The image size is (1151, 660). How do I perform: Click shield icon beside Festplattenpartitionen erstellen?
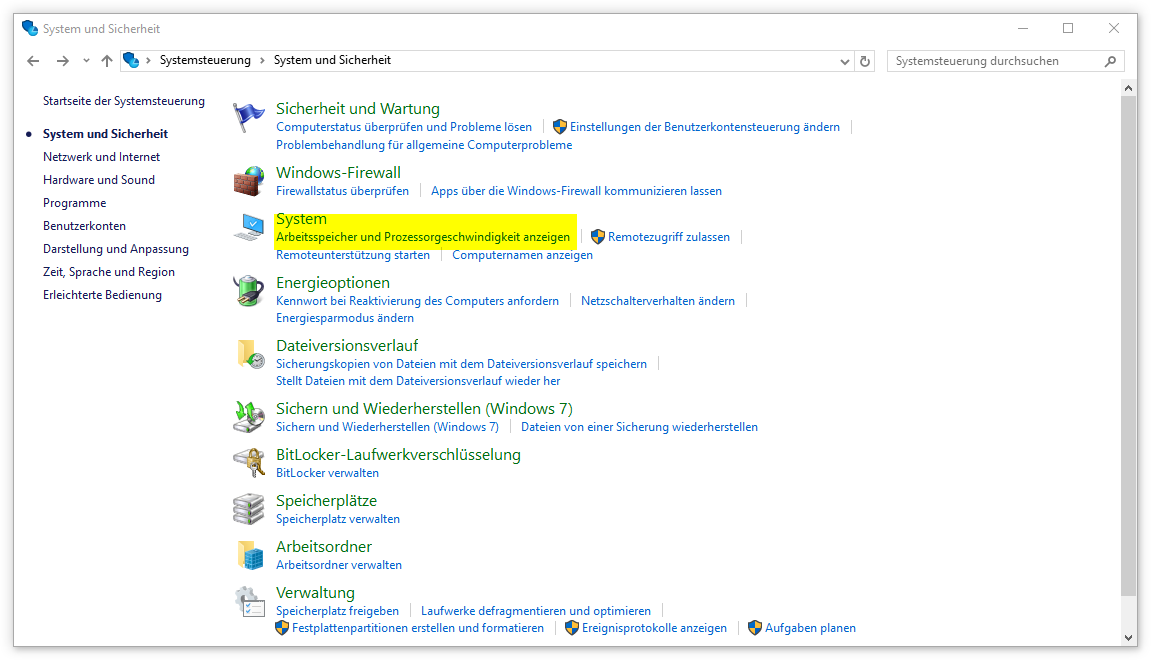pos(282,628)
